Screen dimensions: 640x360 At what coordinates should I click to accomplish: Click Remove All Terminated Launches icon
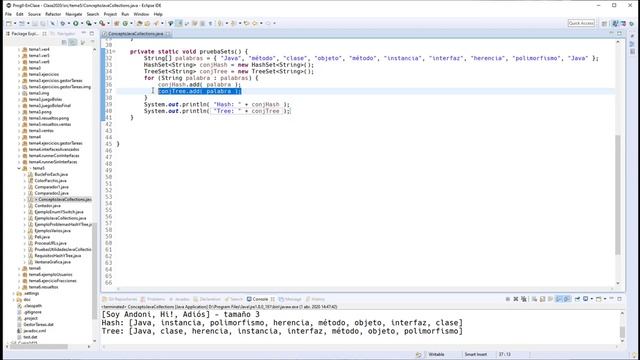click(x=524, y=299)
